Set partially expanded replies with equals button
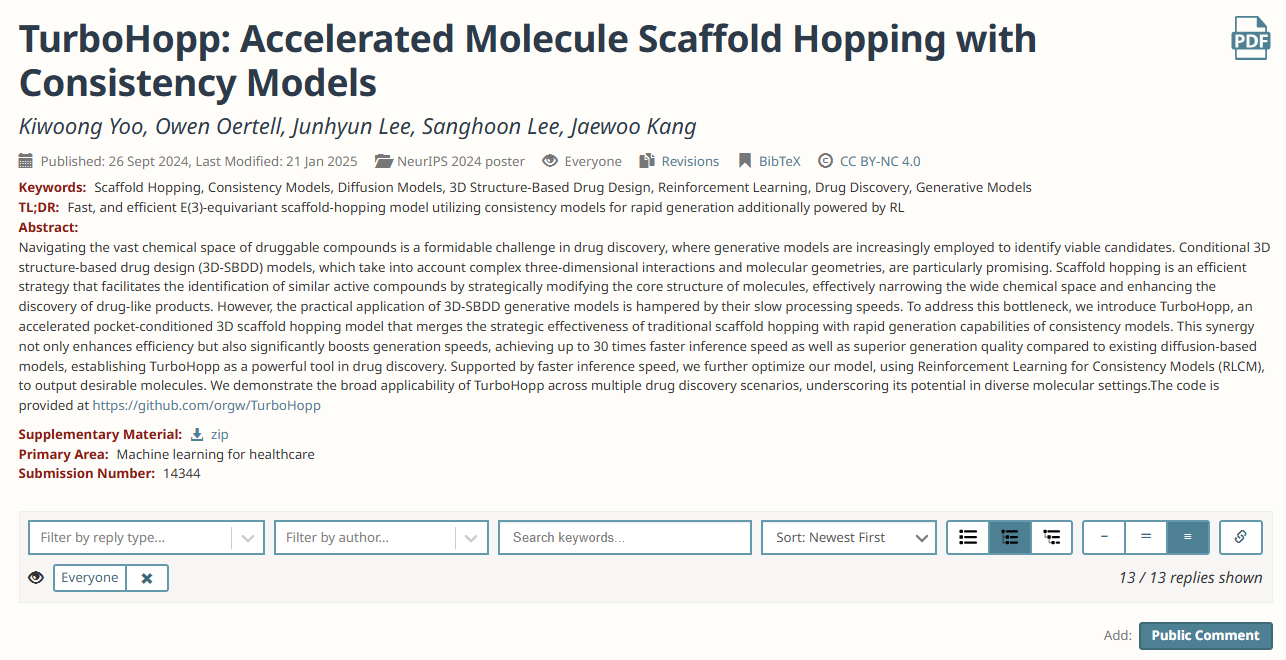 tap(1146, 537)
